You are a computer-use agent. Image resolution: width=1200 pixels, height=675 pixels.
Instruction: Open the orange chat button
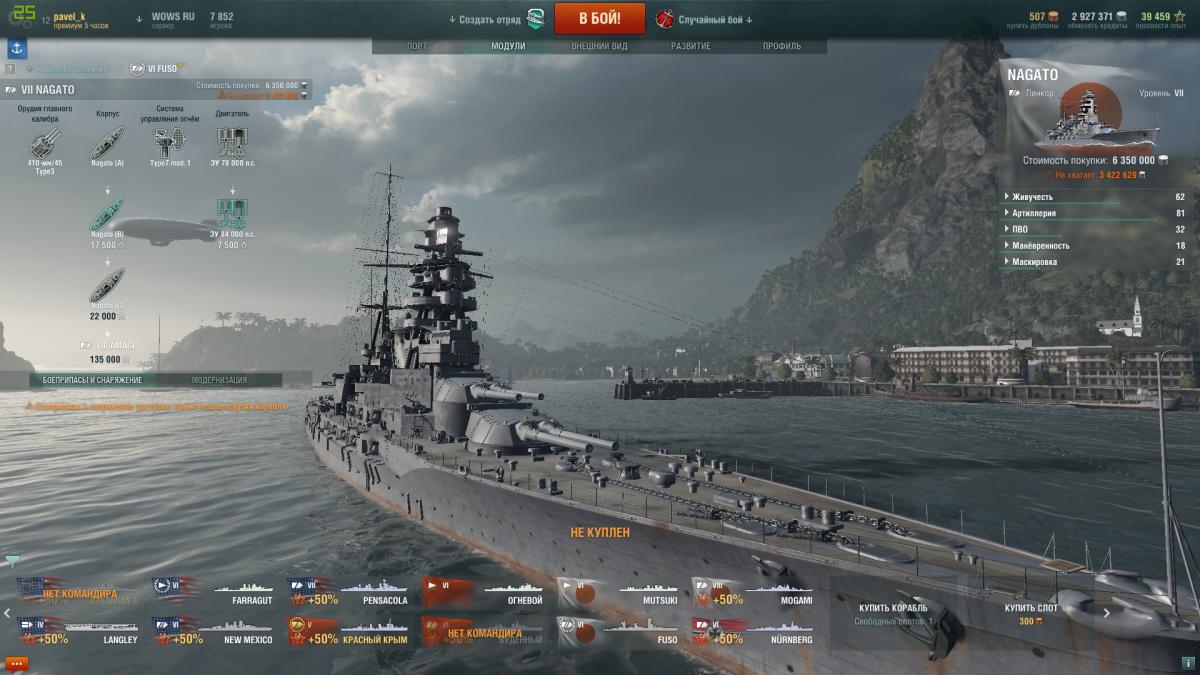[x=16, y=662]
